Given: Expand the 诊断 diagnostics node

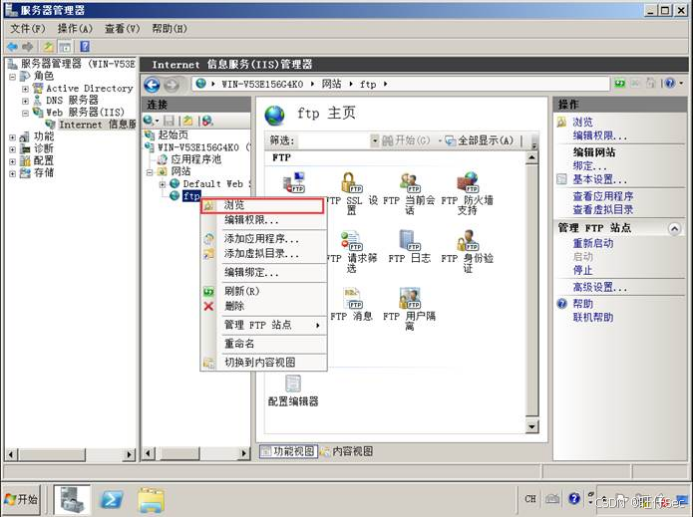Looking at the screenshot, I should coord(12,150).
